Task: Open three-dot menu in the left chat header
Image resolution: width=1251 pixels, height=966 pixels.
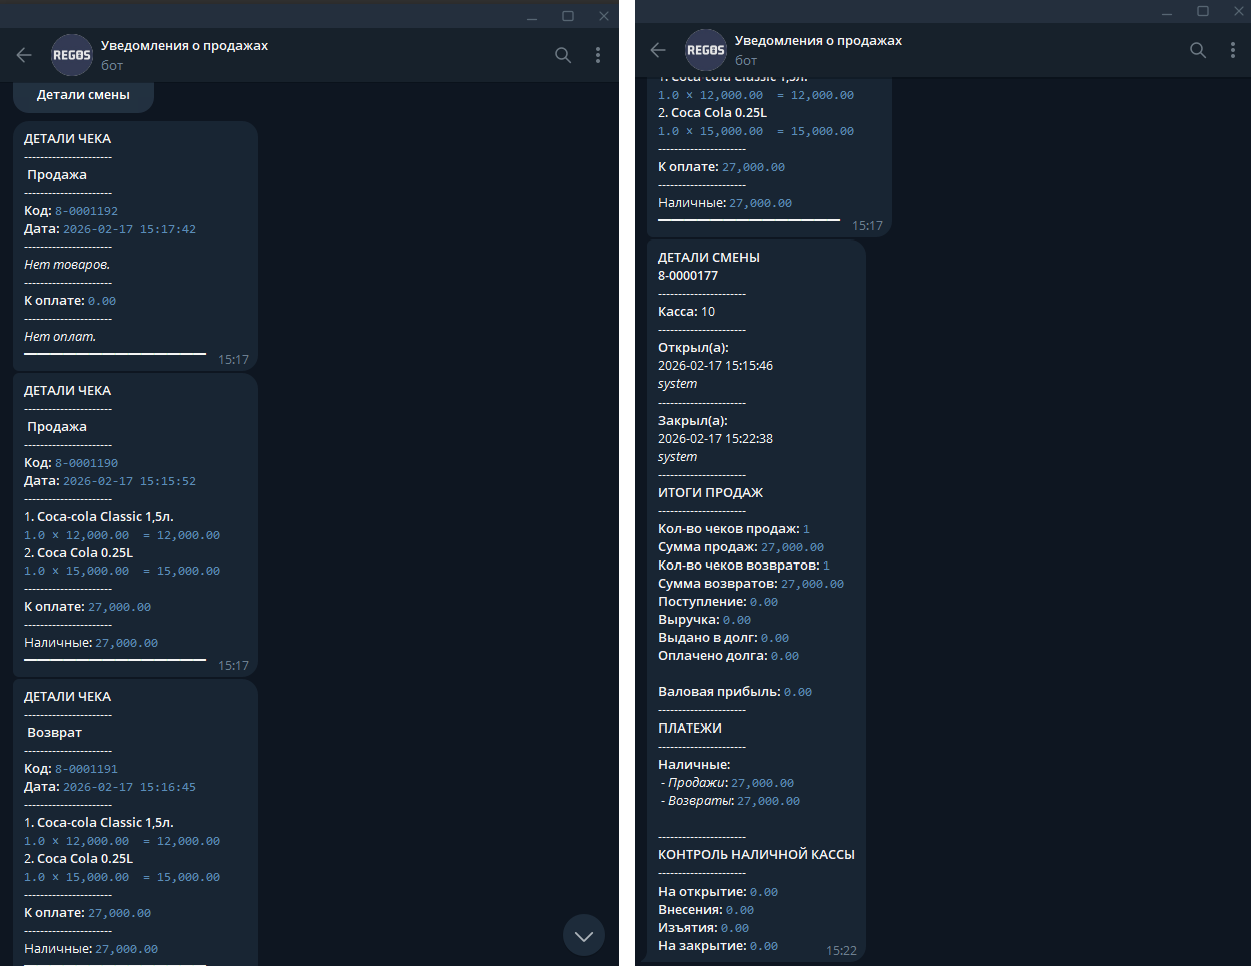Action: point(598,55)
